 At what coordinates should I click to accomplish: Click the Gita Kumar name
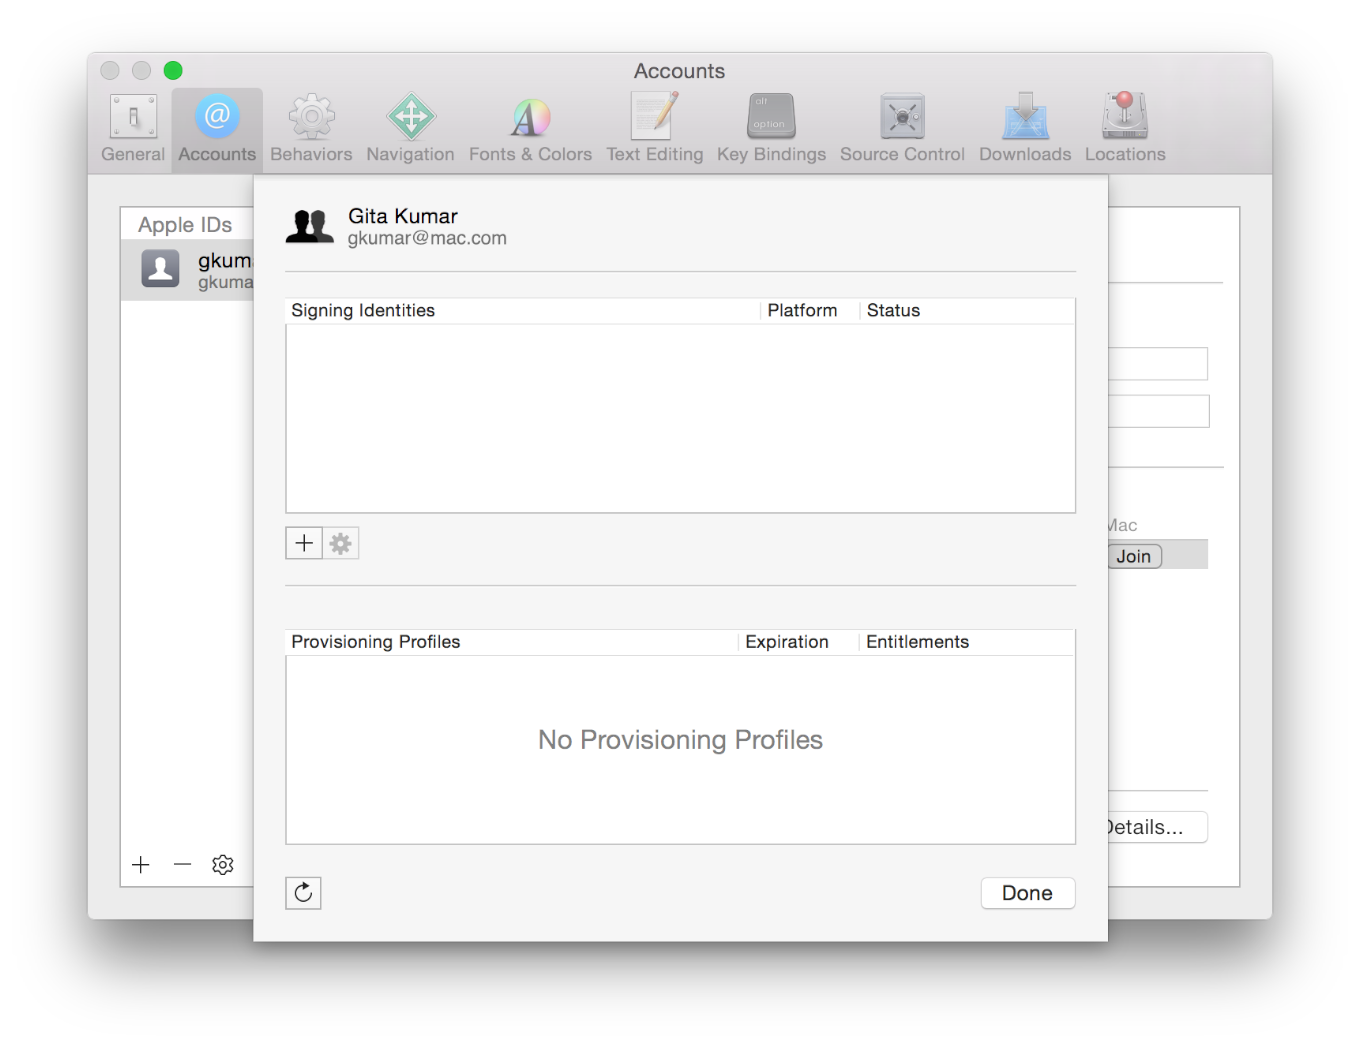403,216
